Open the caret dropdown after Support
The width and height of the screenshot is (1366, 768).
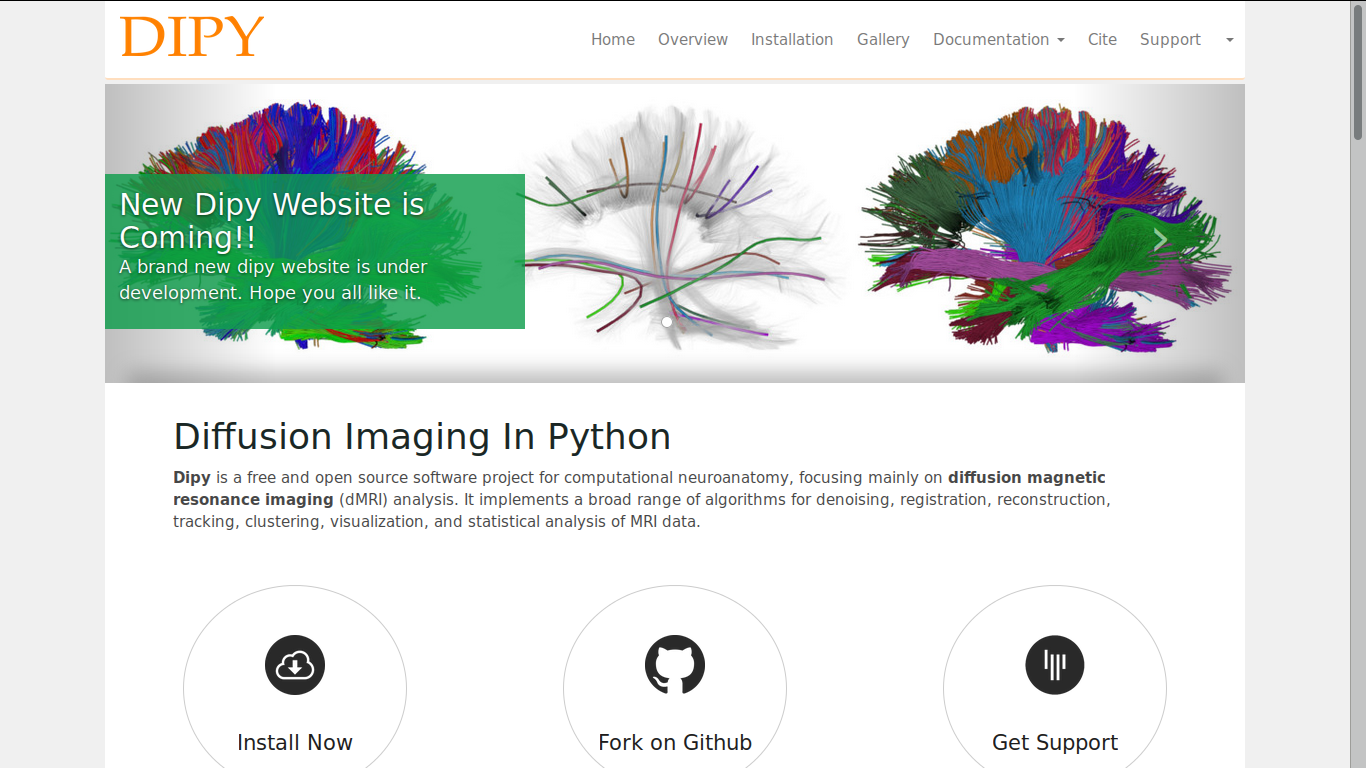(1229, 40)
